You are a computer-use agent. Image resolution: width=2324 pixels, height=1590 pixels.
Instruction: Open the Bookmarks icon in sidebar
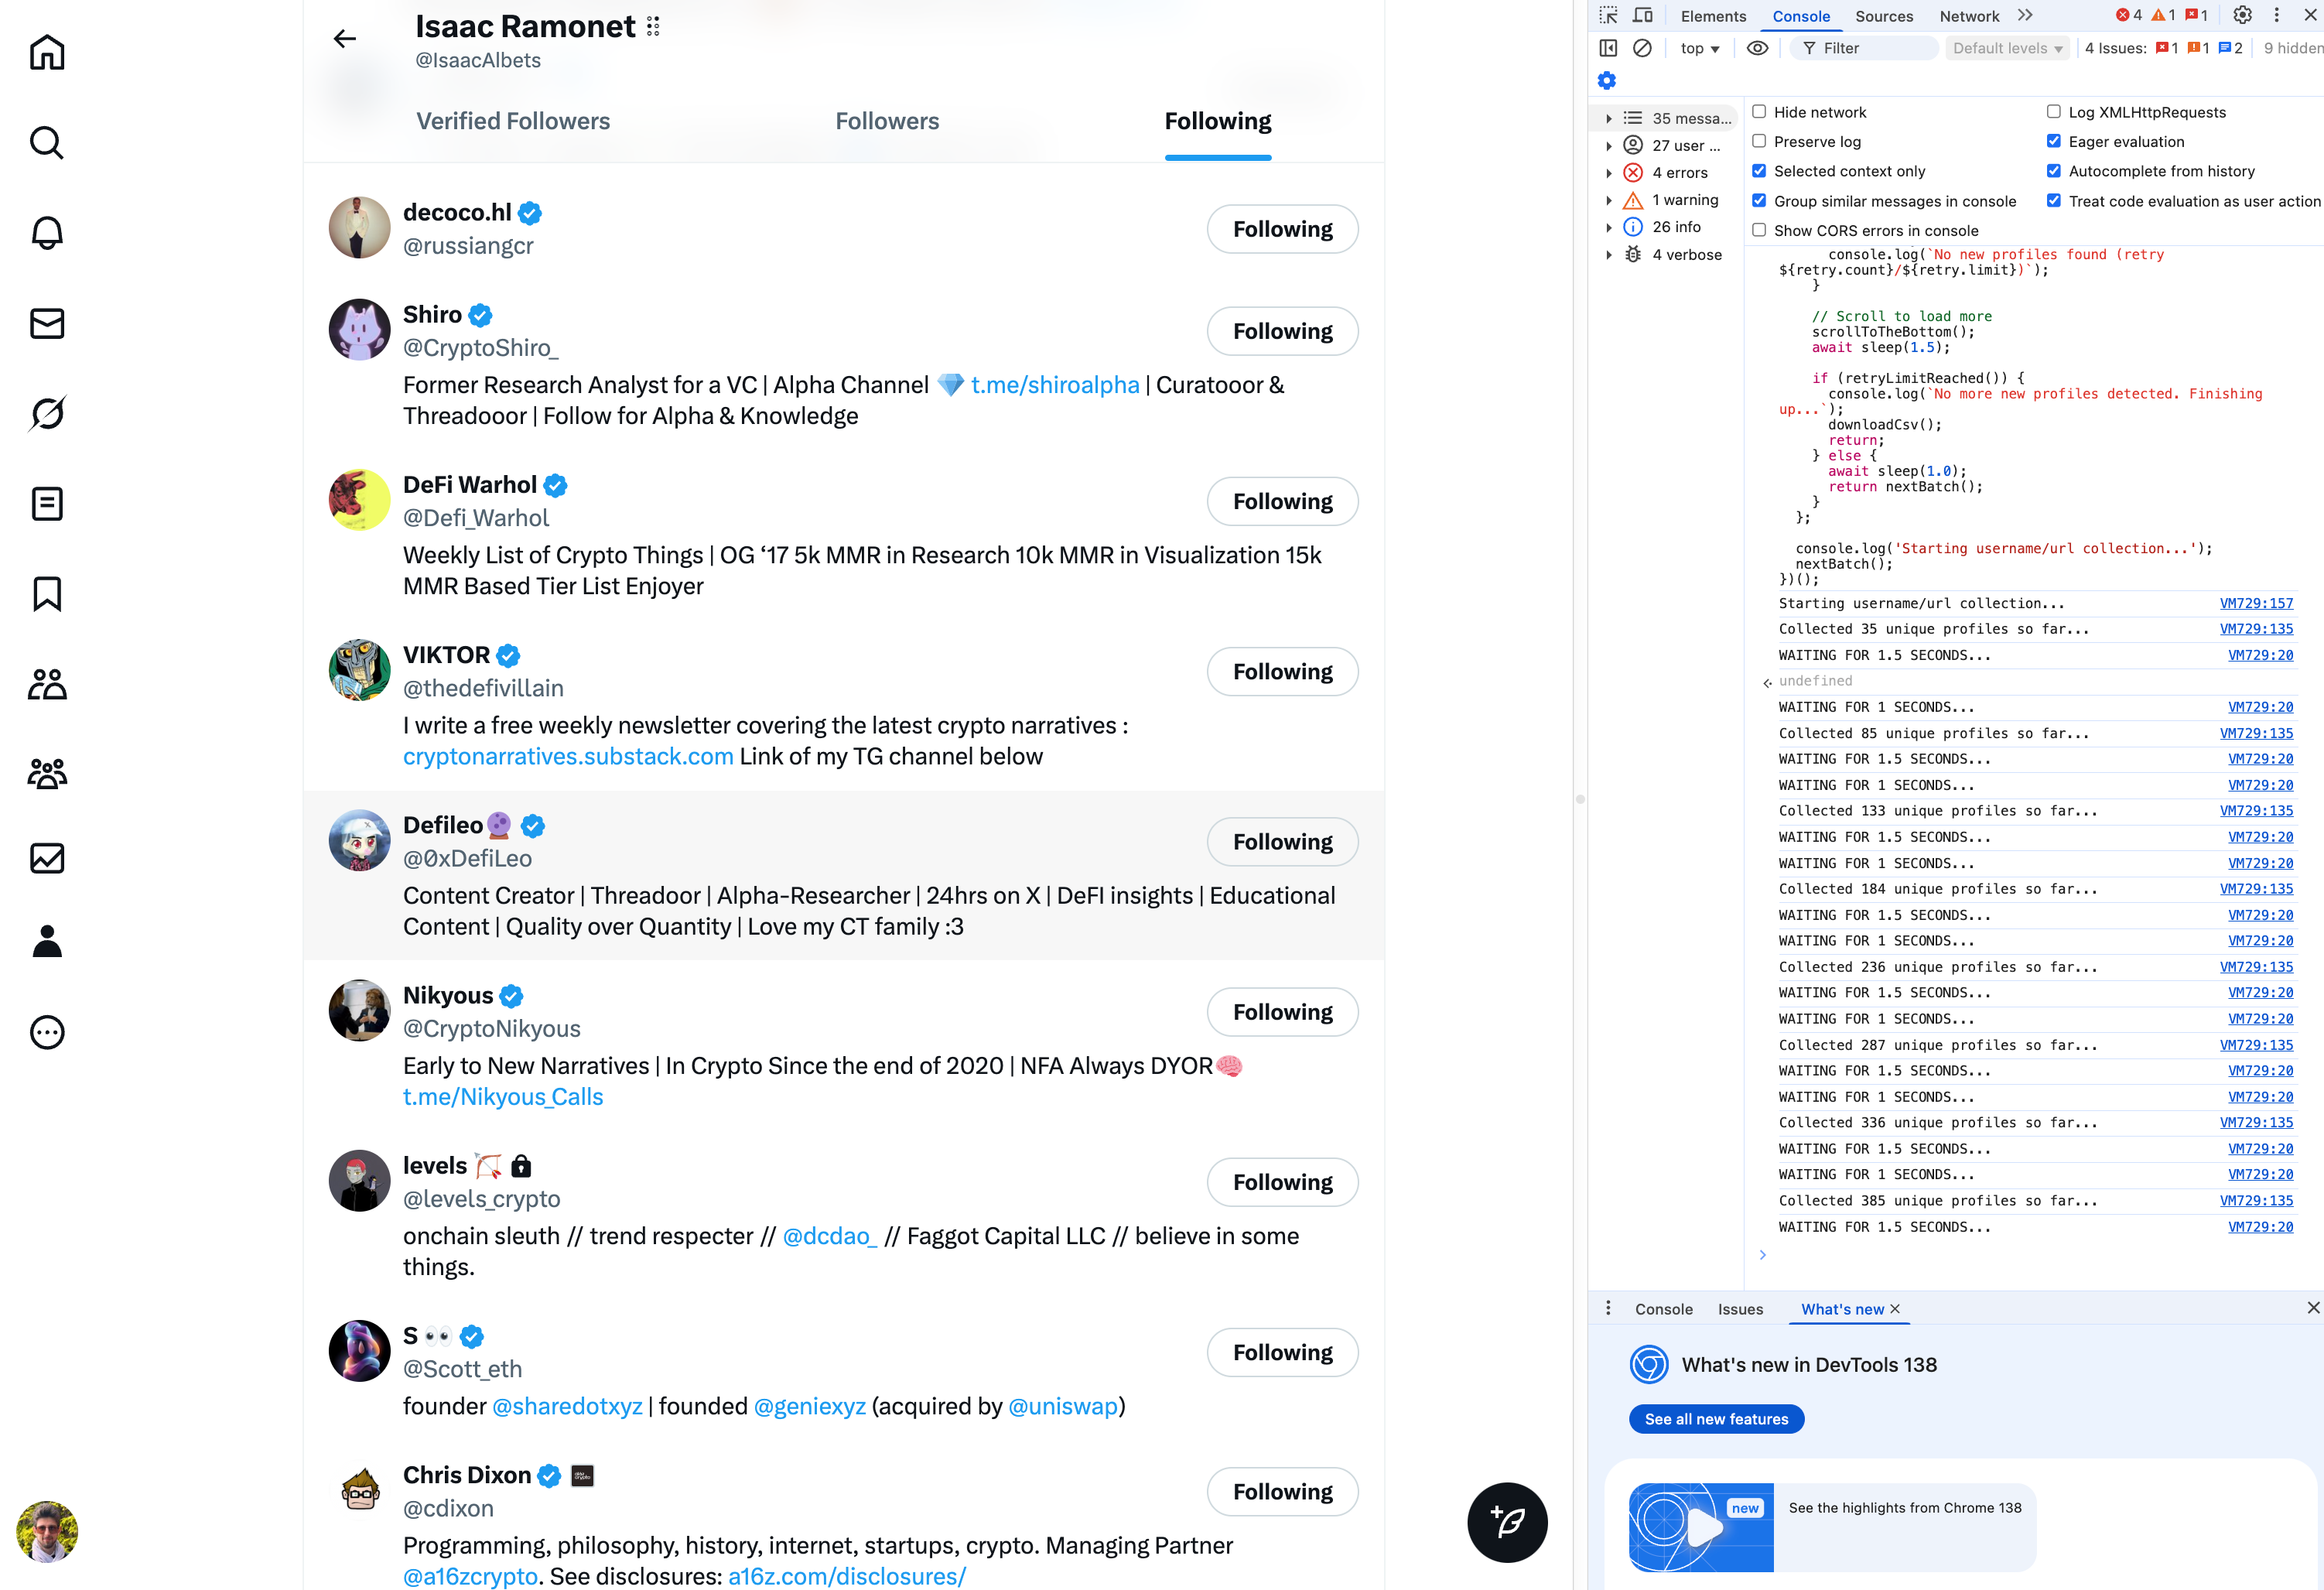(47, 594)
